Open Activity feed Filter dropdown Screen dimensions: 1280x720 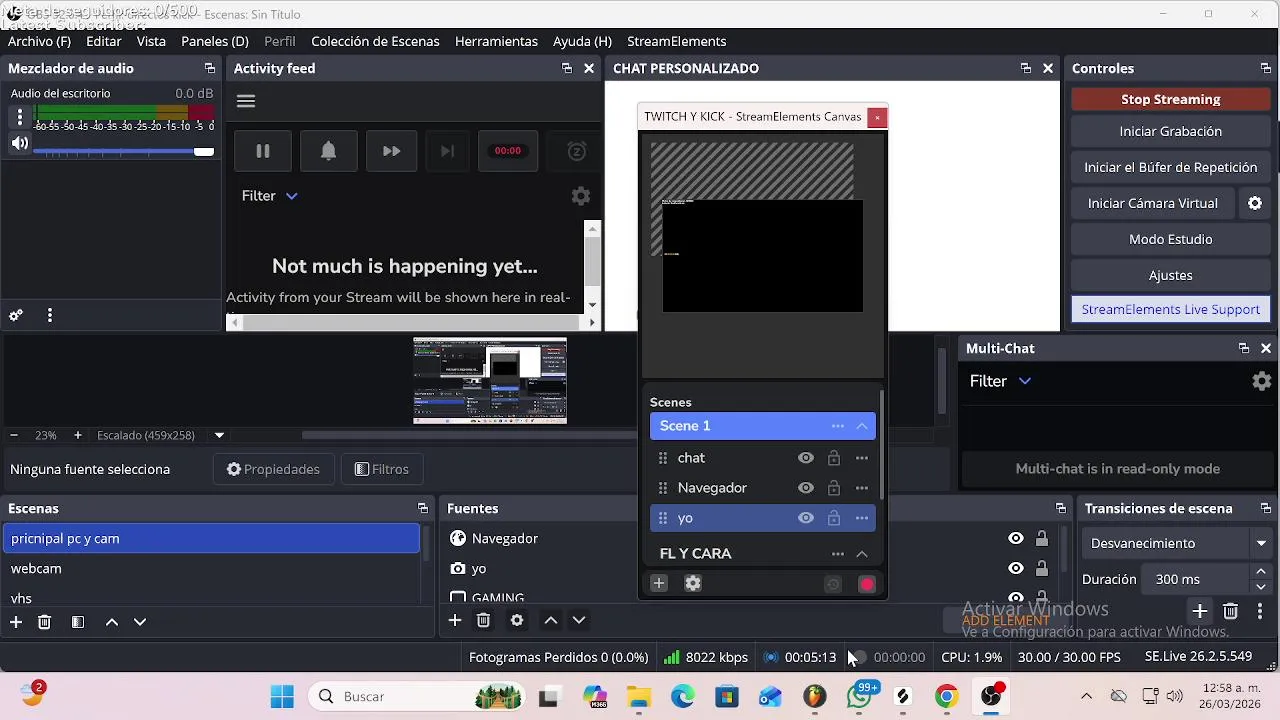point(270,196)
